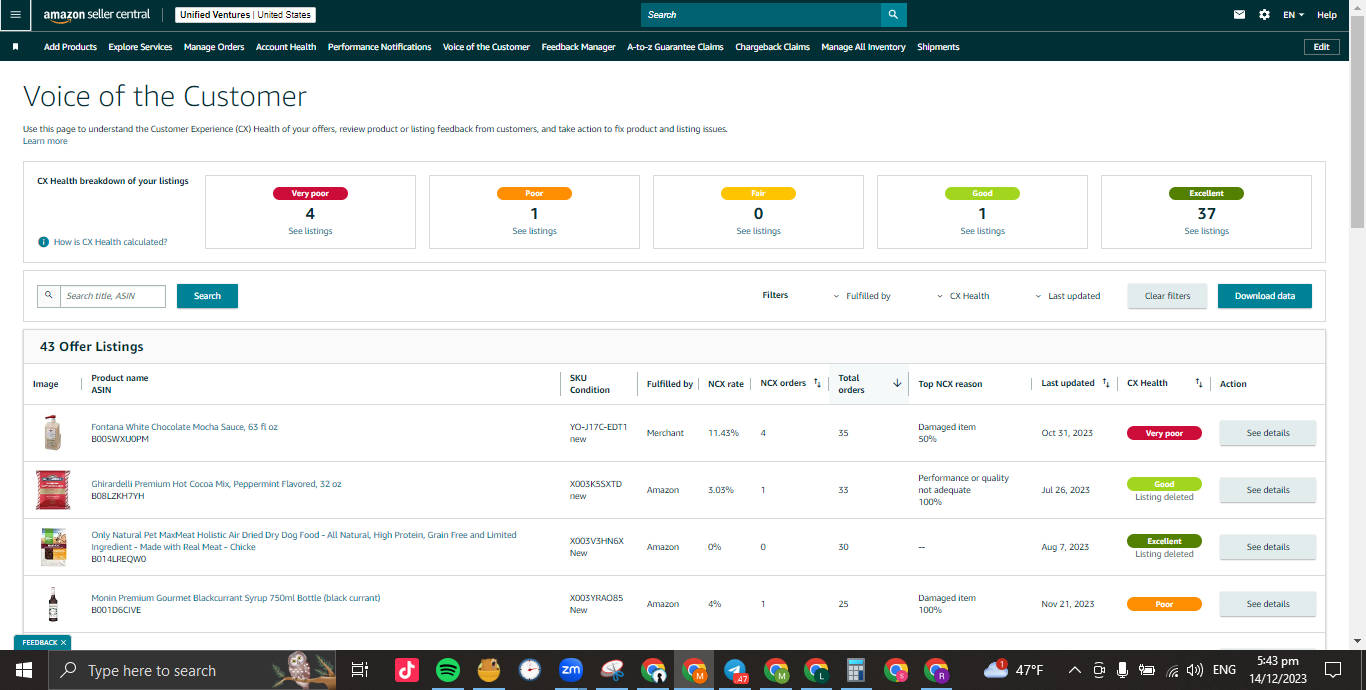Click the Learn more link
This screenshot has width=1366, height=690.
pos(45,141)
